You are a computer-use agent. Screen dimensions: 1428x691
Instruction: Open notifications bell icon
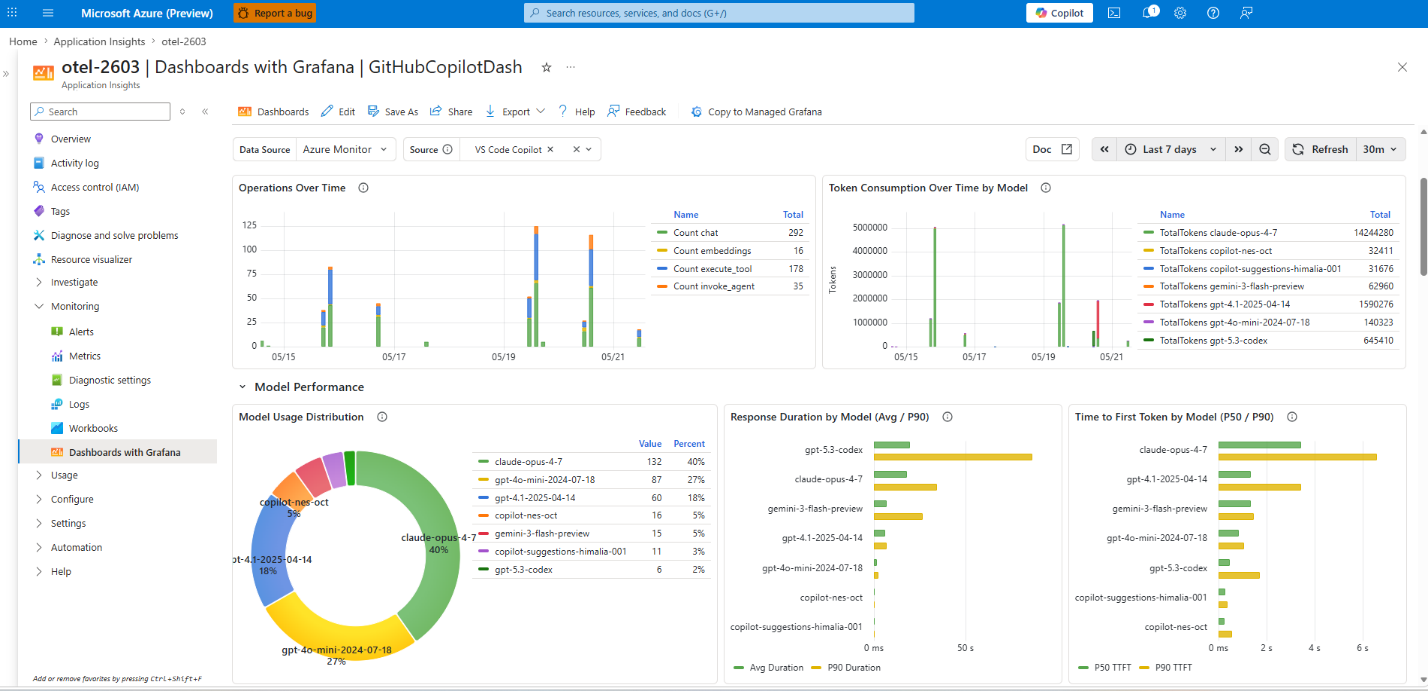coord(1149,13)
